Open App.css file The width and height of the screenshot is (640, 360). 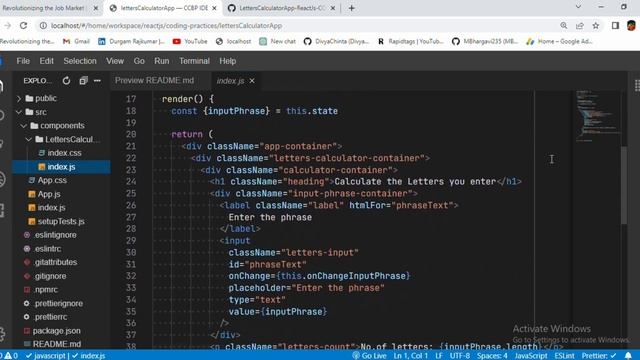click(x=52, y=180)
